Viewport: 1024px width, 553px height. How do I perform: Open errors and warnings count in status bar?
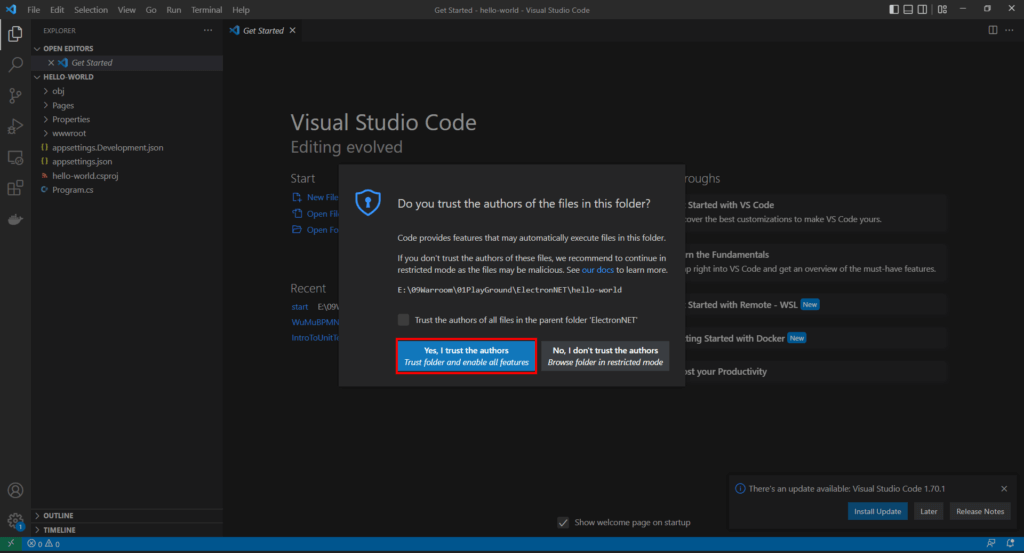click(x=44, y=543)
